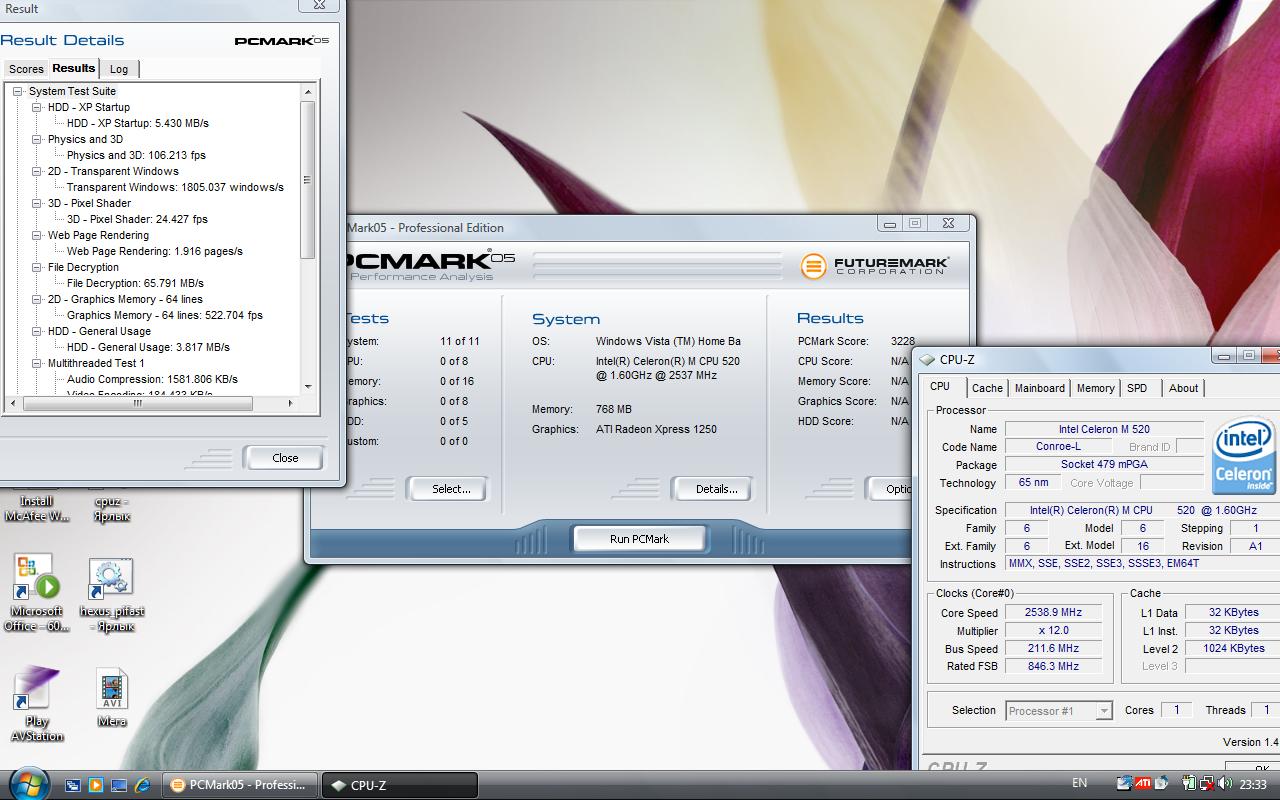Image resolution: width=1280 pixels, height=800 pixels.
Task: Collapse the Physics and 3D node
Action: click(36, 139)
